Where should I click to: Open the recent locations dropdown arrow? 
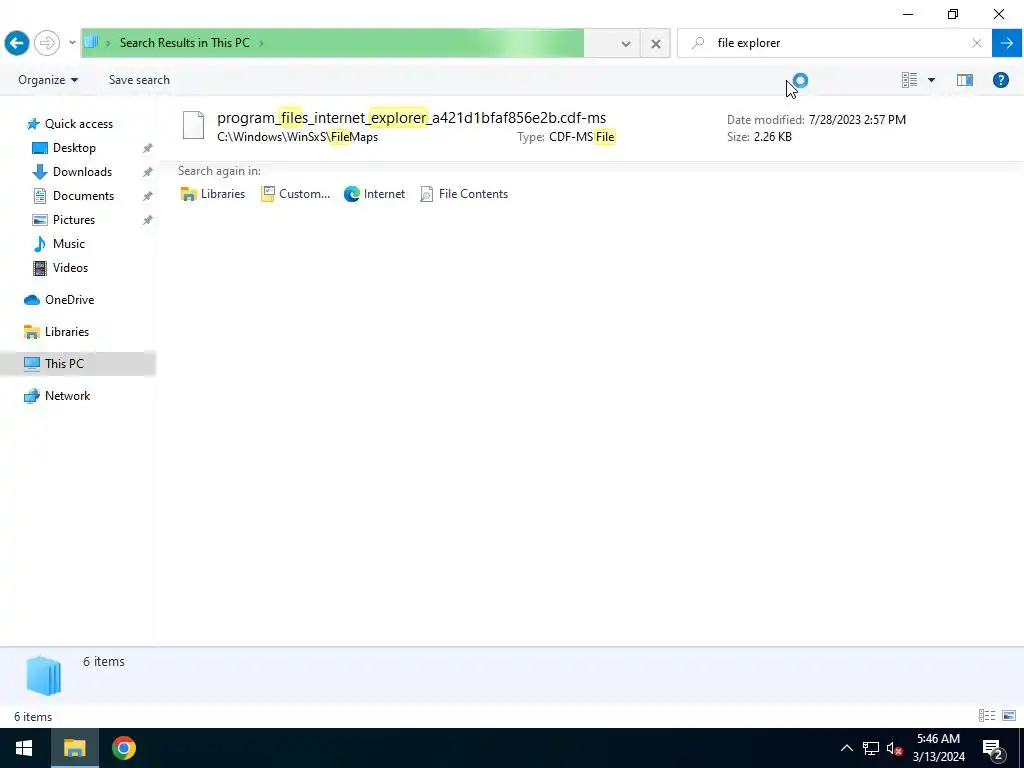tap(72, 43)
